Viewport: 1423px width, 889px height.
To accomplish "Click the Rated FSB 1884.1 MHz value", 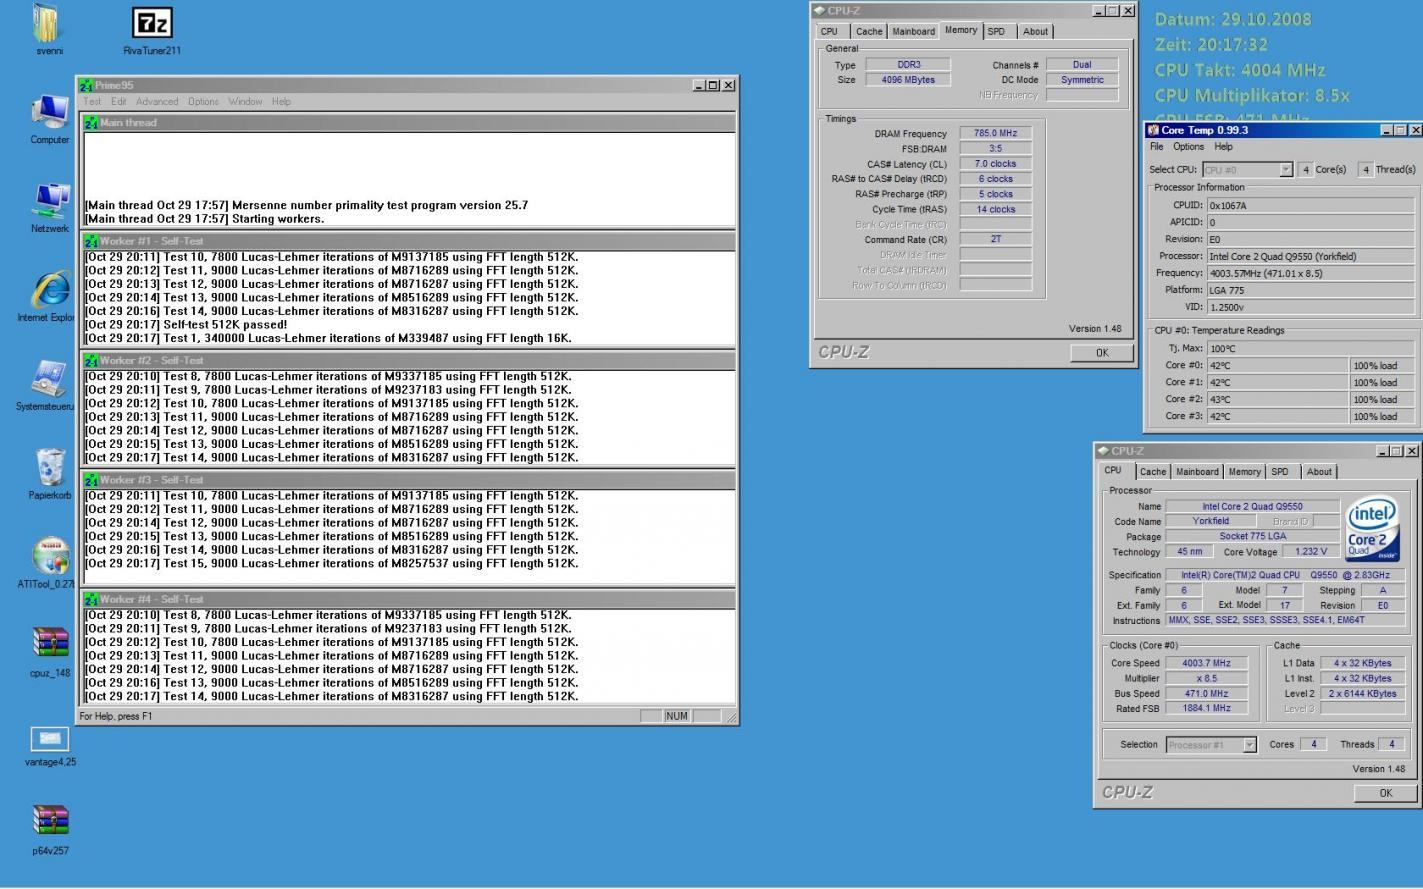I will click(x=1206, y=708).
